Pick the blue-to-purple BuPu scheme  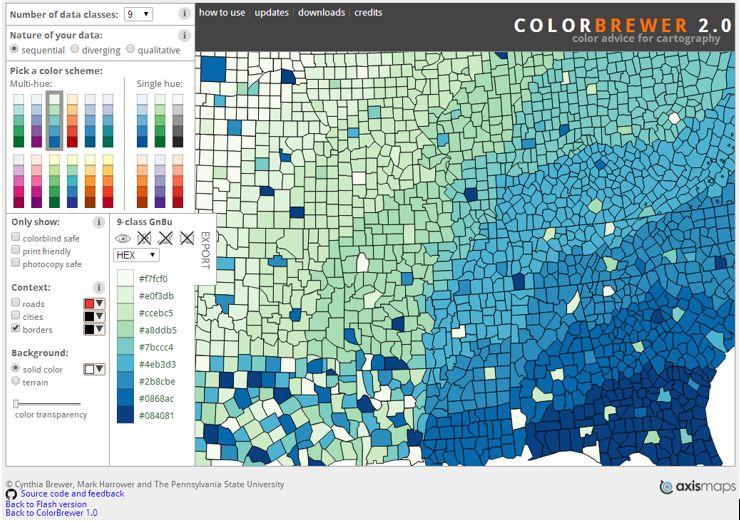(36, 121)
